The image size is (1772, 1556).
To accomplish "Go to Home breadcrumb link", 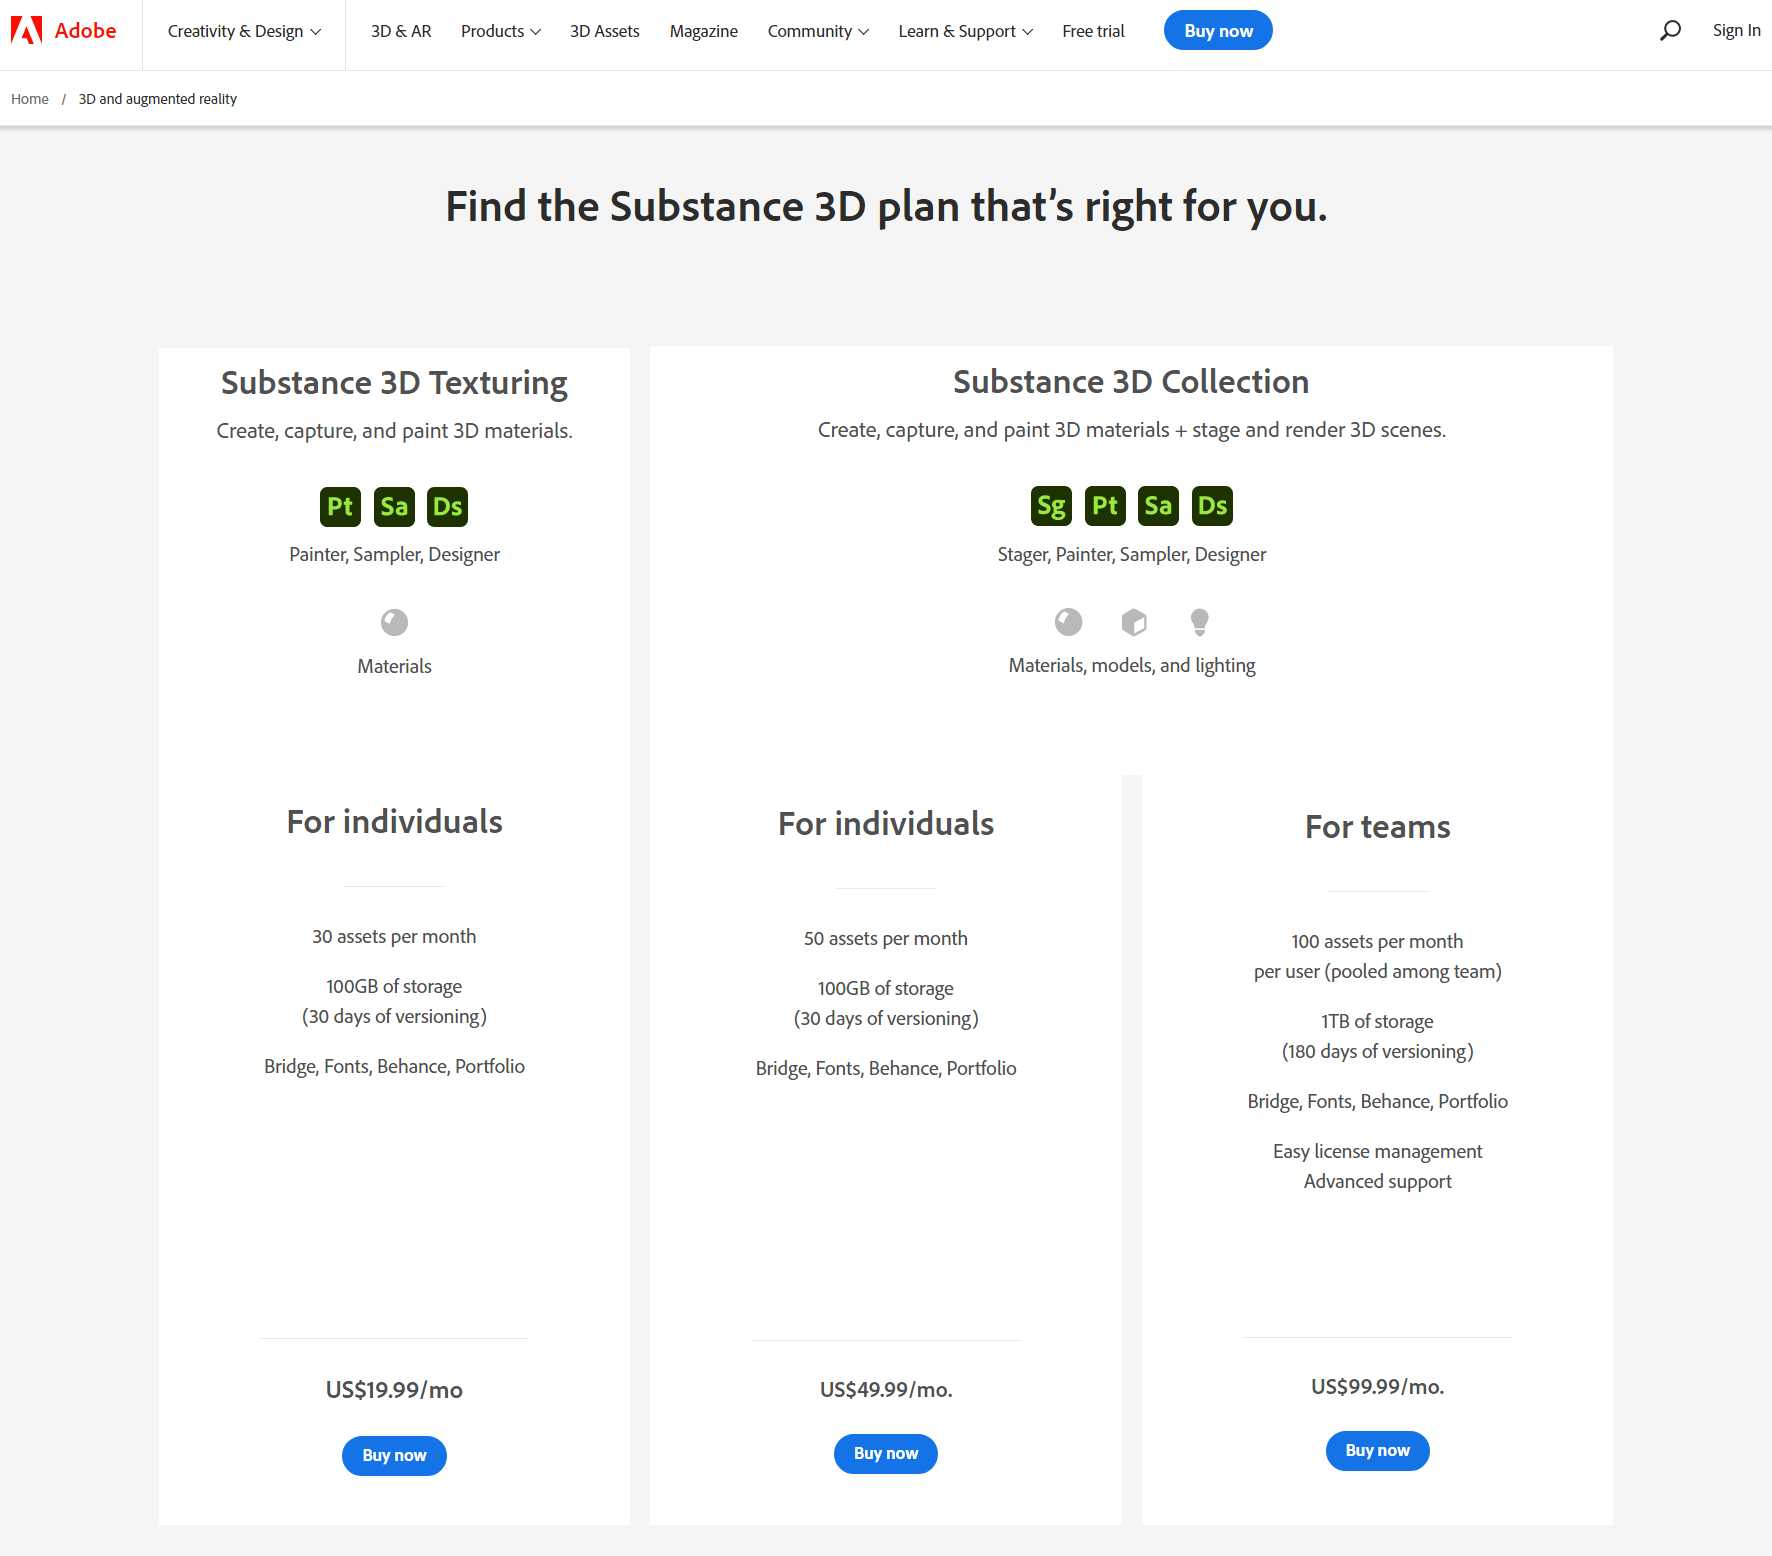I will [x=30, y=99].
